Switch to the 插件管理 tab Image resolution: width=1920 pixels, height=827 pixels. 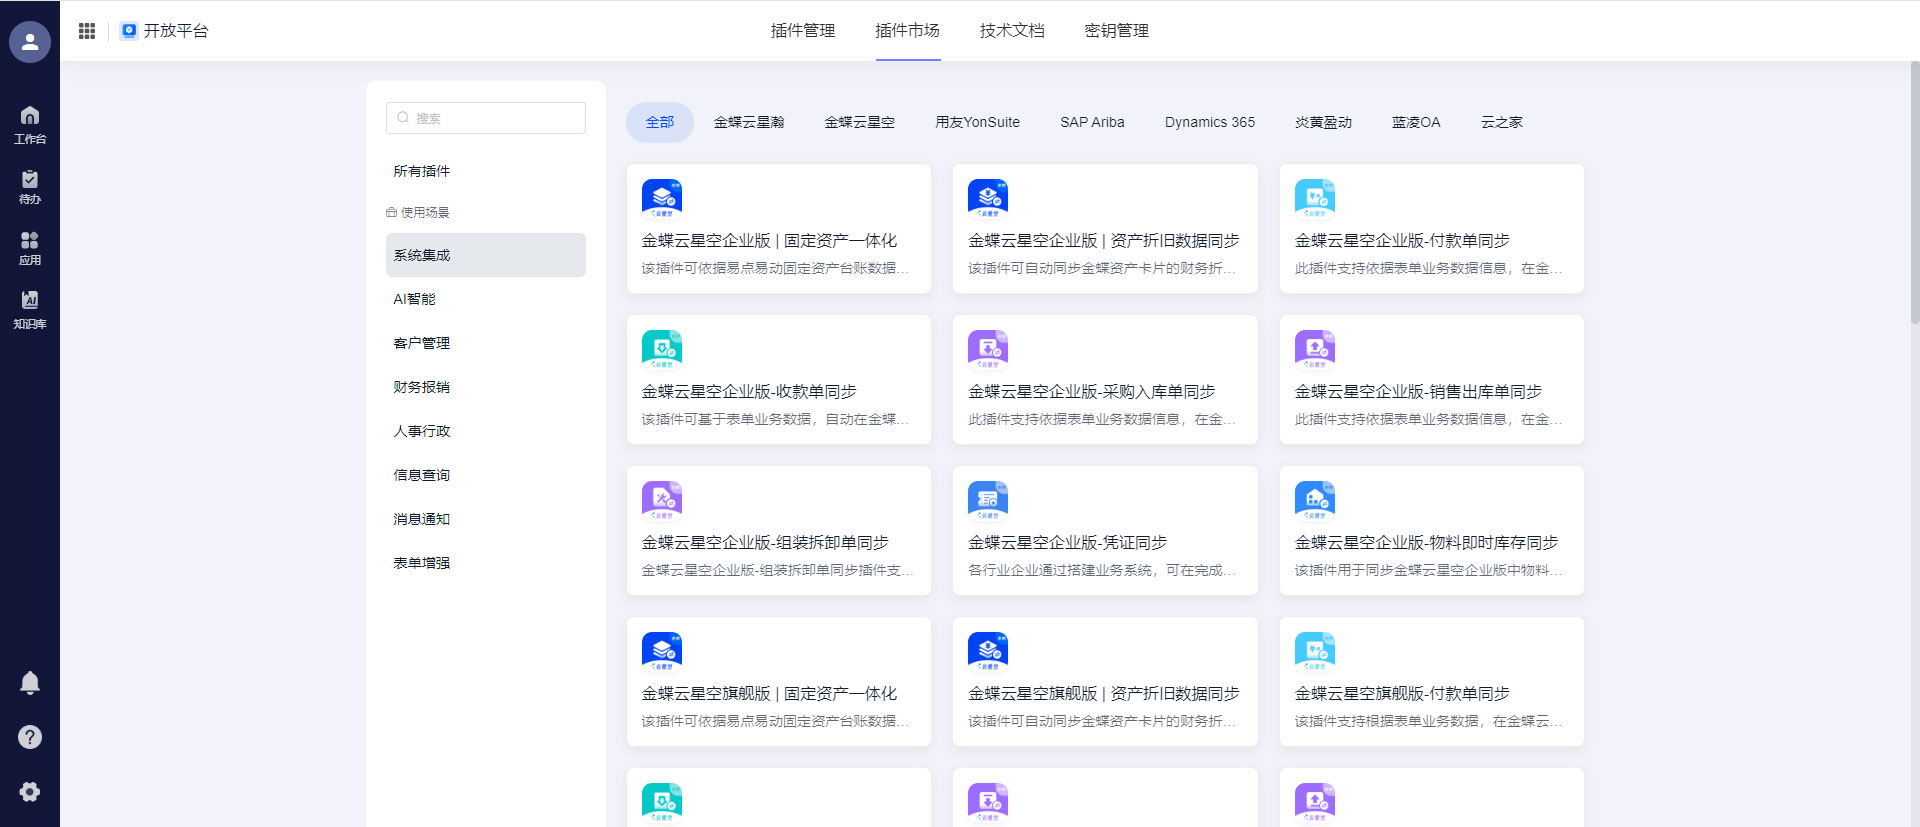click(802, 31)
